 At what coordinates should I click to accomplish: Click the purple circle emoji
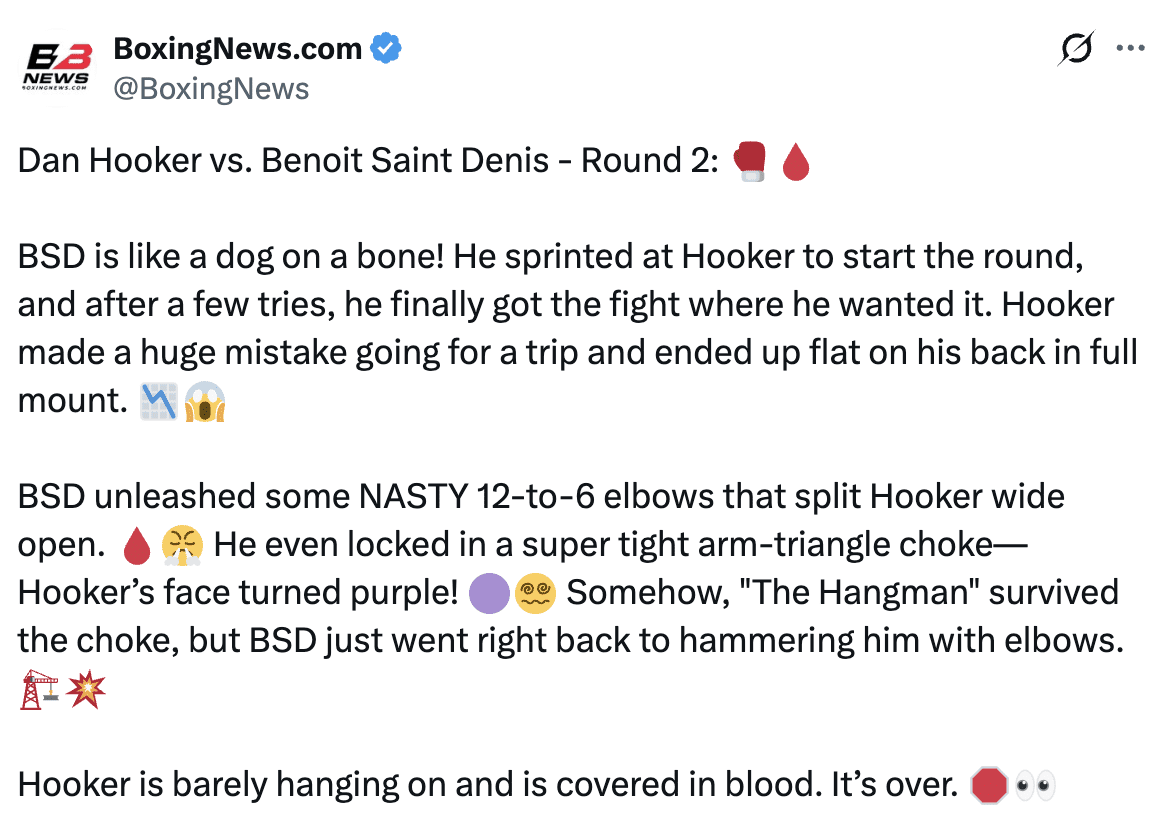pyautogui.click(x=490, y=593)
